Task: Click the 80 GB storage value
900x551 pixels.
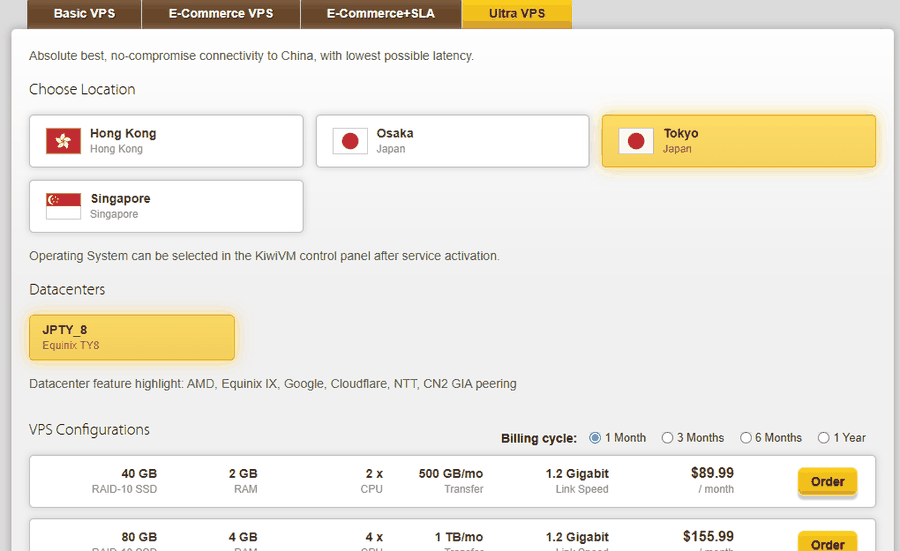Action: (139, 537)
